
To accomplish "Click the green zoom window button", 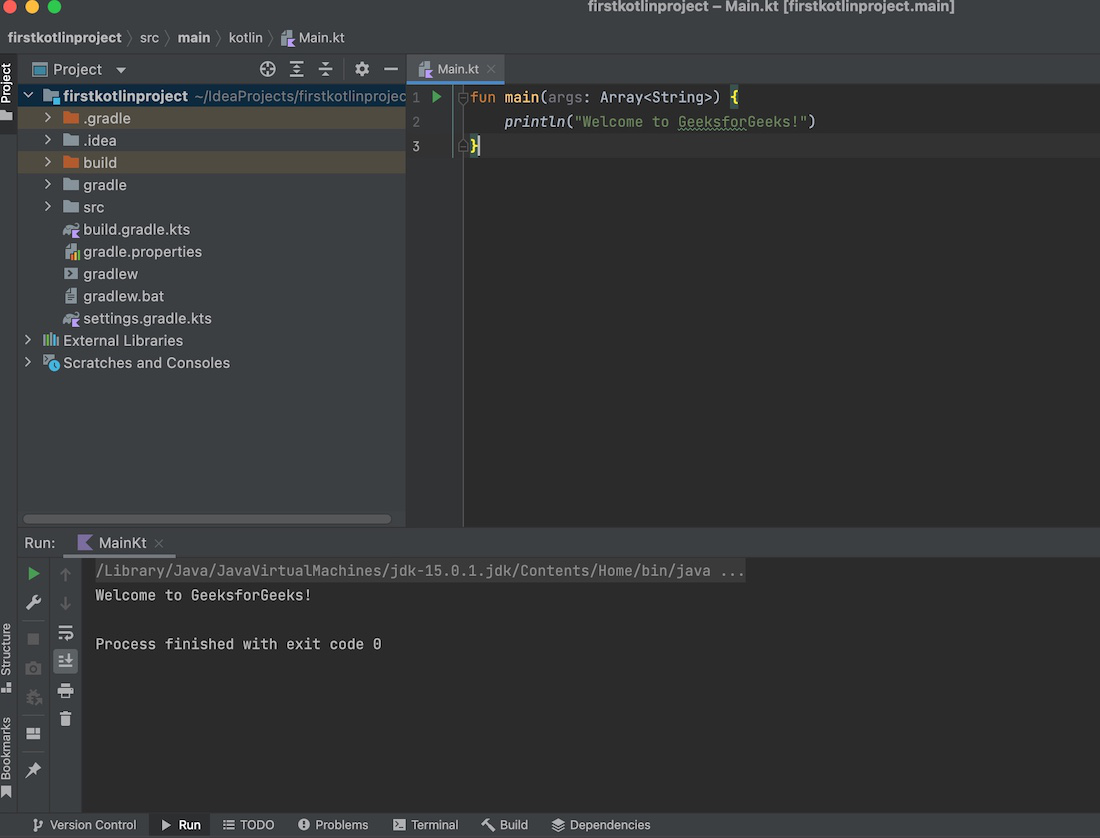I will (54, 6).
